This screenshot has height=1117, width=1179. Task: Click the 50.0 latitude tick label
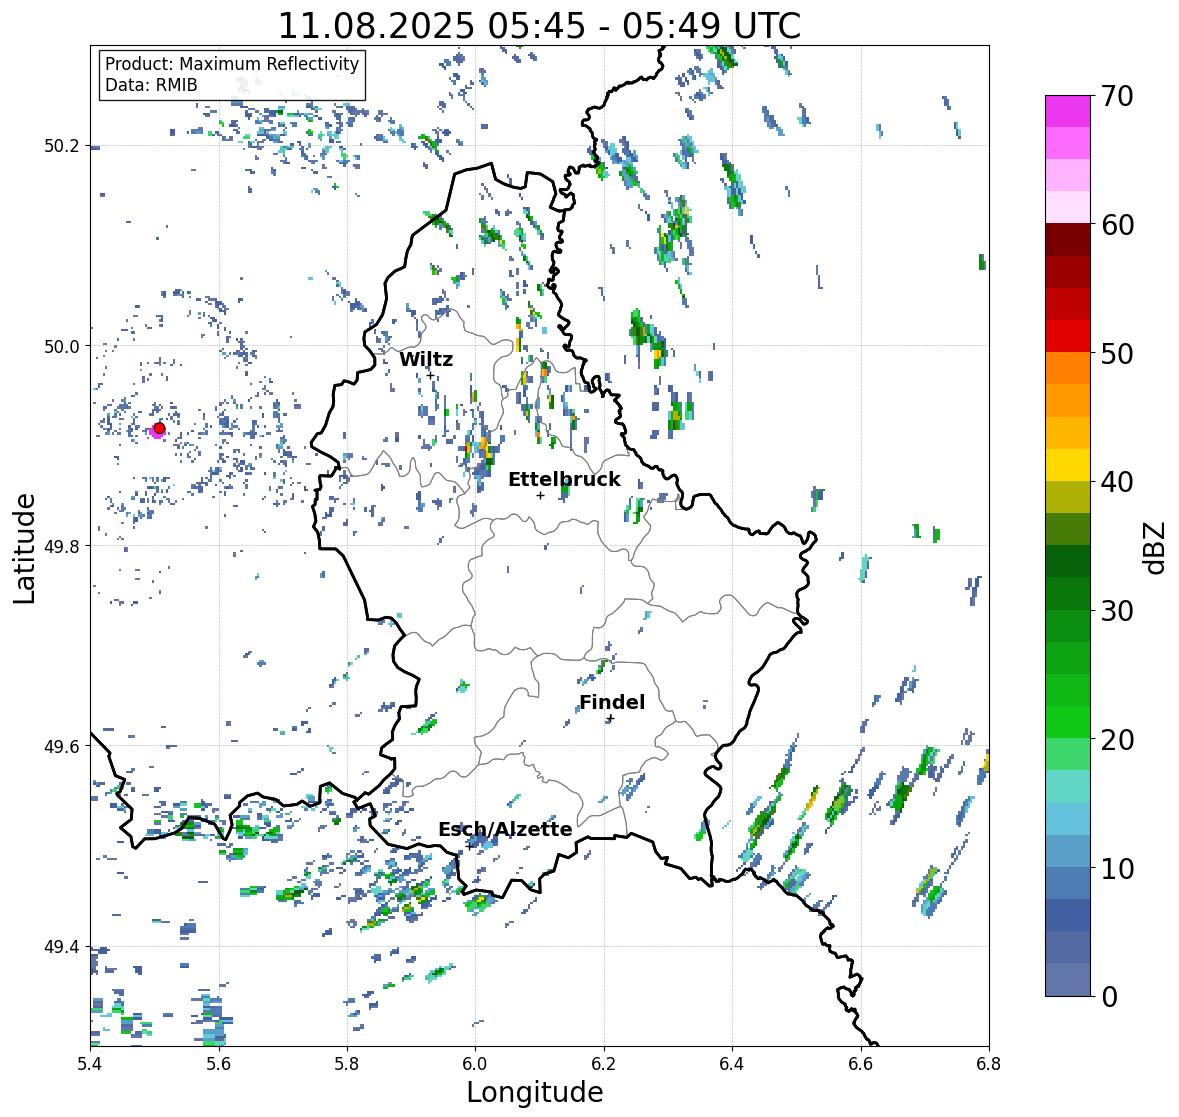pos(62,346)
